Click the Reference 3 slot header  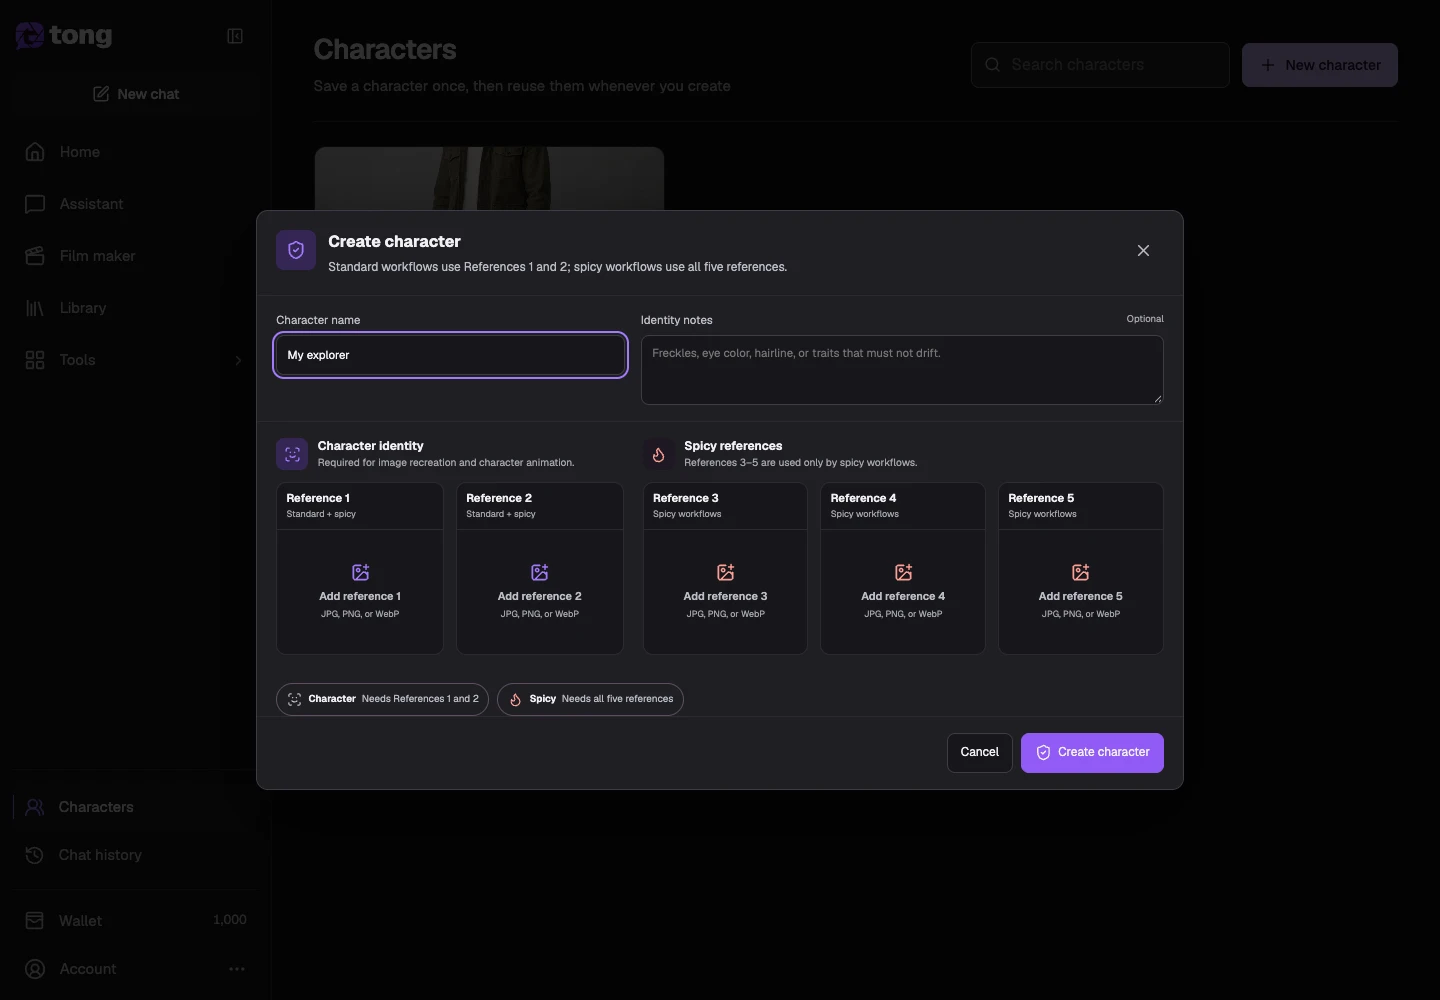725,506
